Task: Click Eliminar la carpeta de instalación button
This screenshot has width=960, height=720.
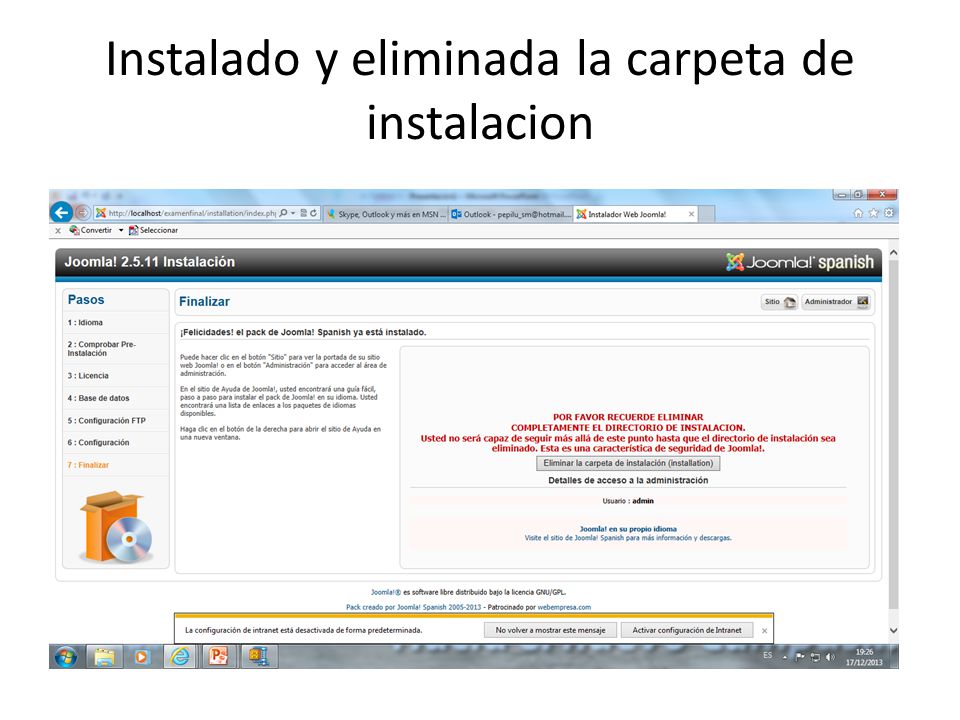Action: (628, 463)
